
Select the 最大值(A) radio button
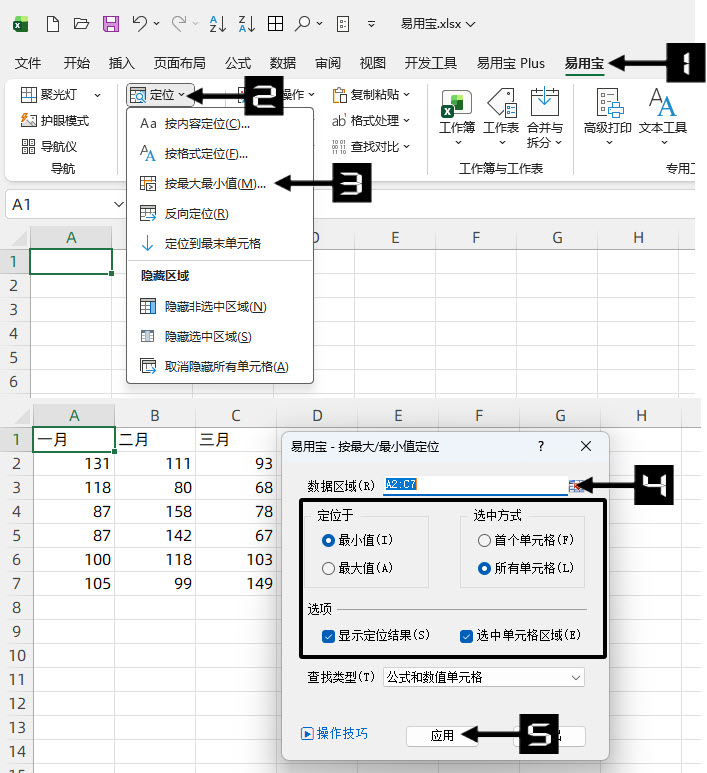pos(328,568)
